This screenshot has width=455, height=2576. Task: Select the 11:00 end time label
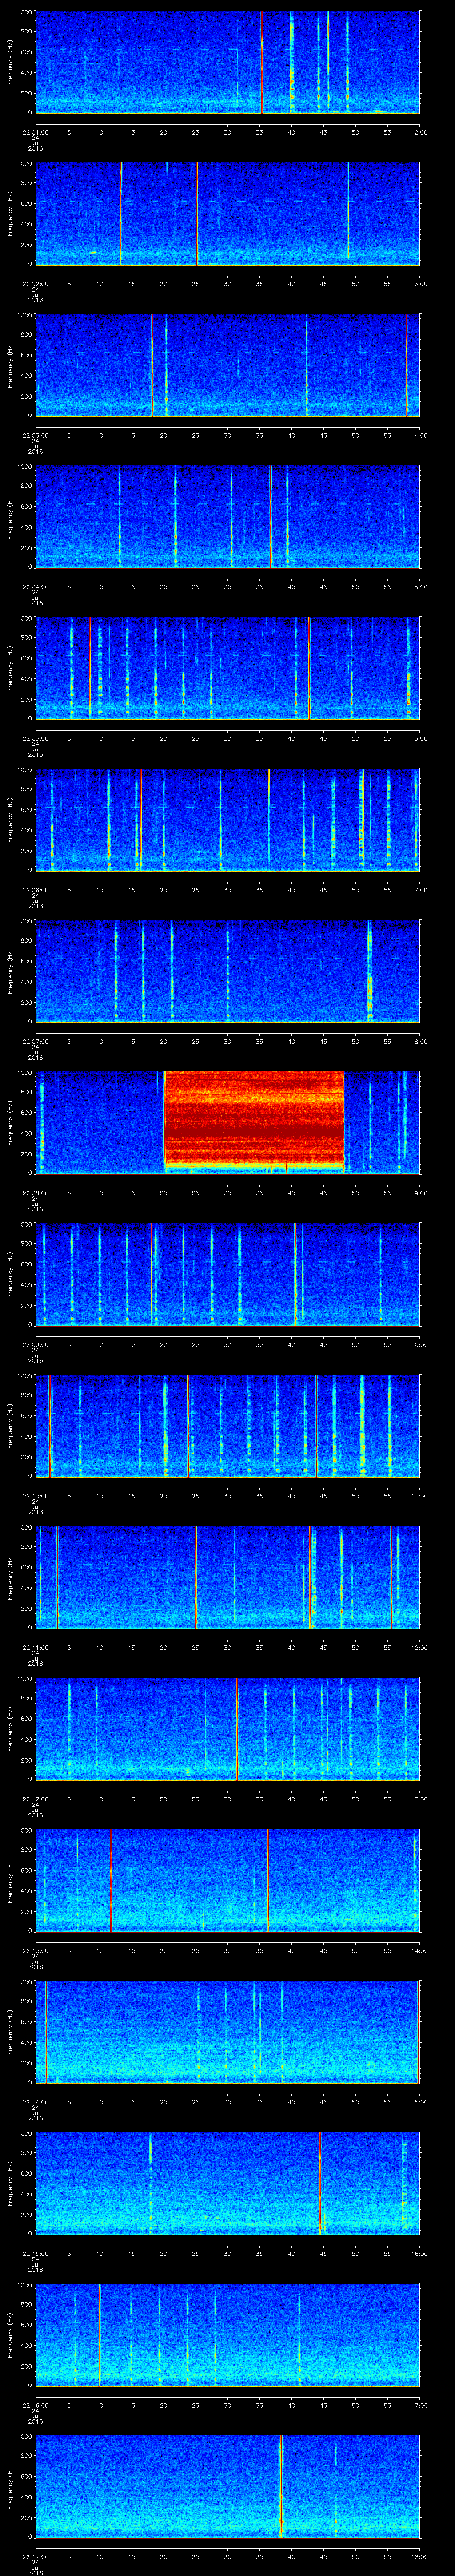point(419,1496)
